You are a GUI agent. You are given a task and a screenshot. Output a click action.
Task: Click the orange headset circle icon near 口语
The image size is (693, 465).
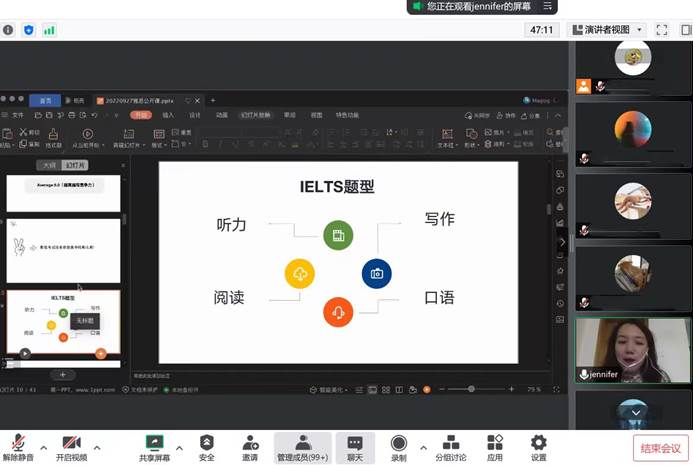click(338, 312)
